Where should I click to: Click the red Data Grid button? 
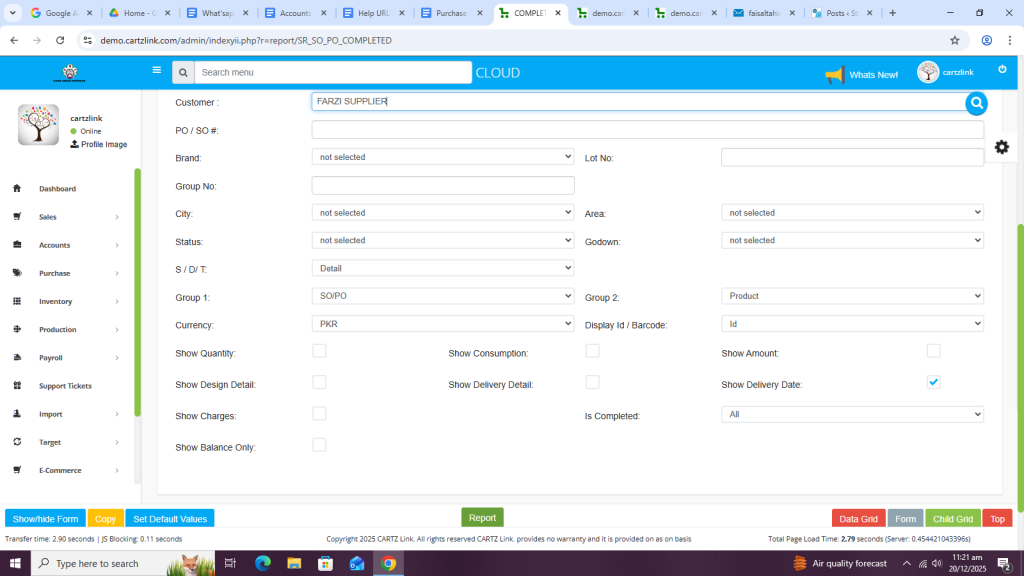click(858, 519)
